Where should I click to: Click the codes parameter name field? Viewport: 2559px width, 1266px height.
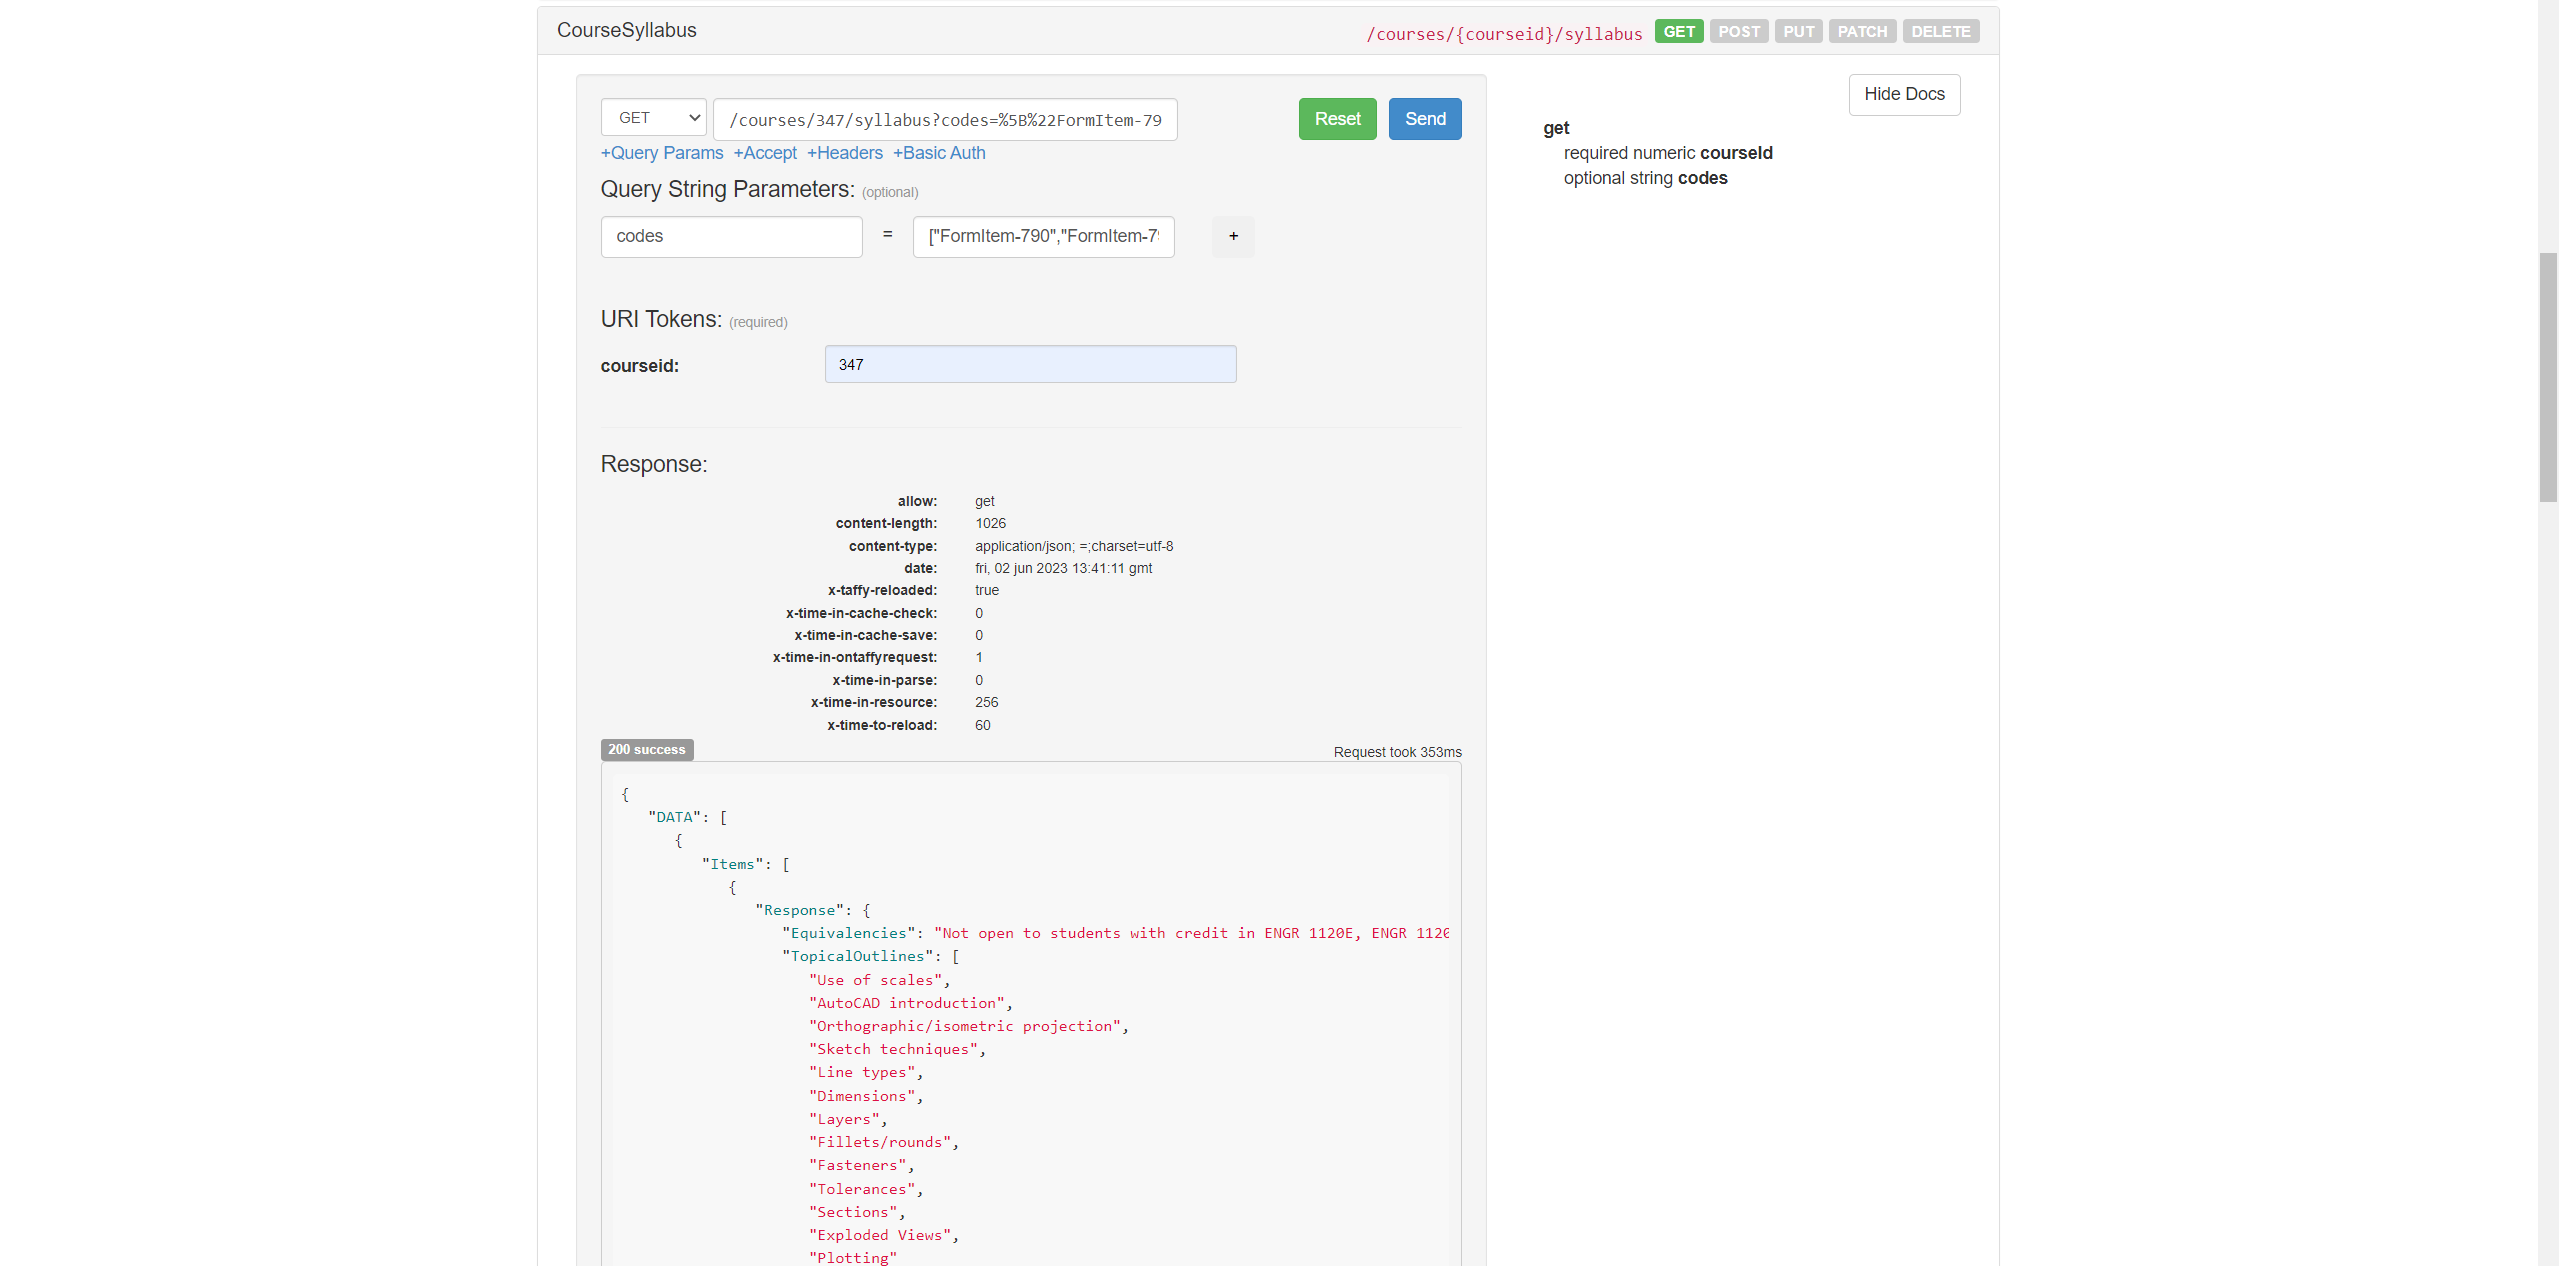tap(731, 237)
